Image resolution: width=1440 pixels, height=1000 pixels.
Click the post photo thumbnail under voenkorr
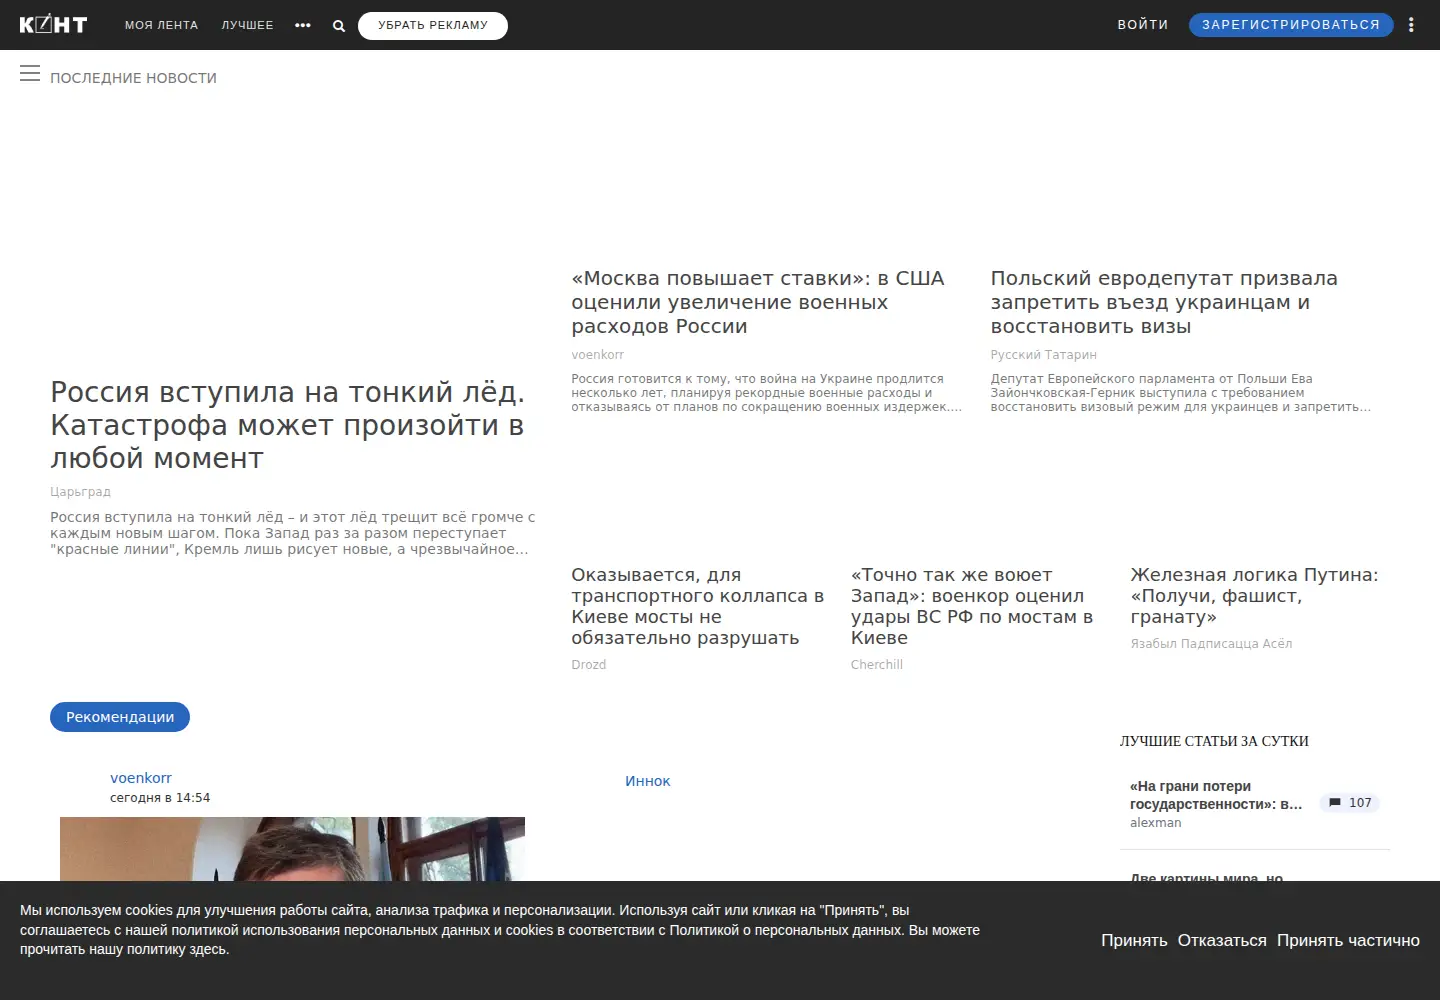pyautogui.click(x=292, y=849)
